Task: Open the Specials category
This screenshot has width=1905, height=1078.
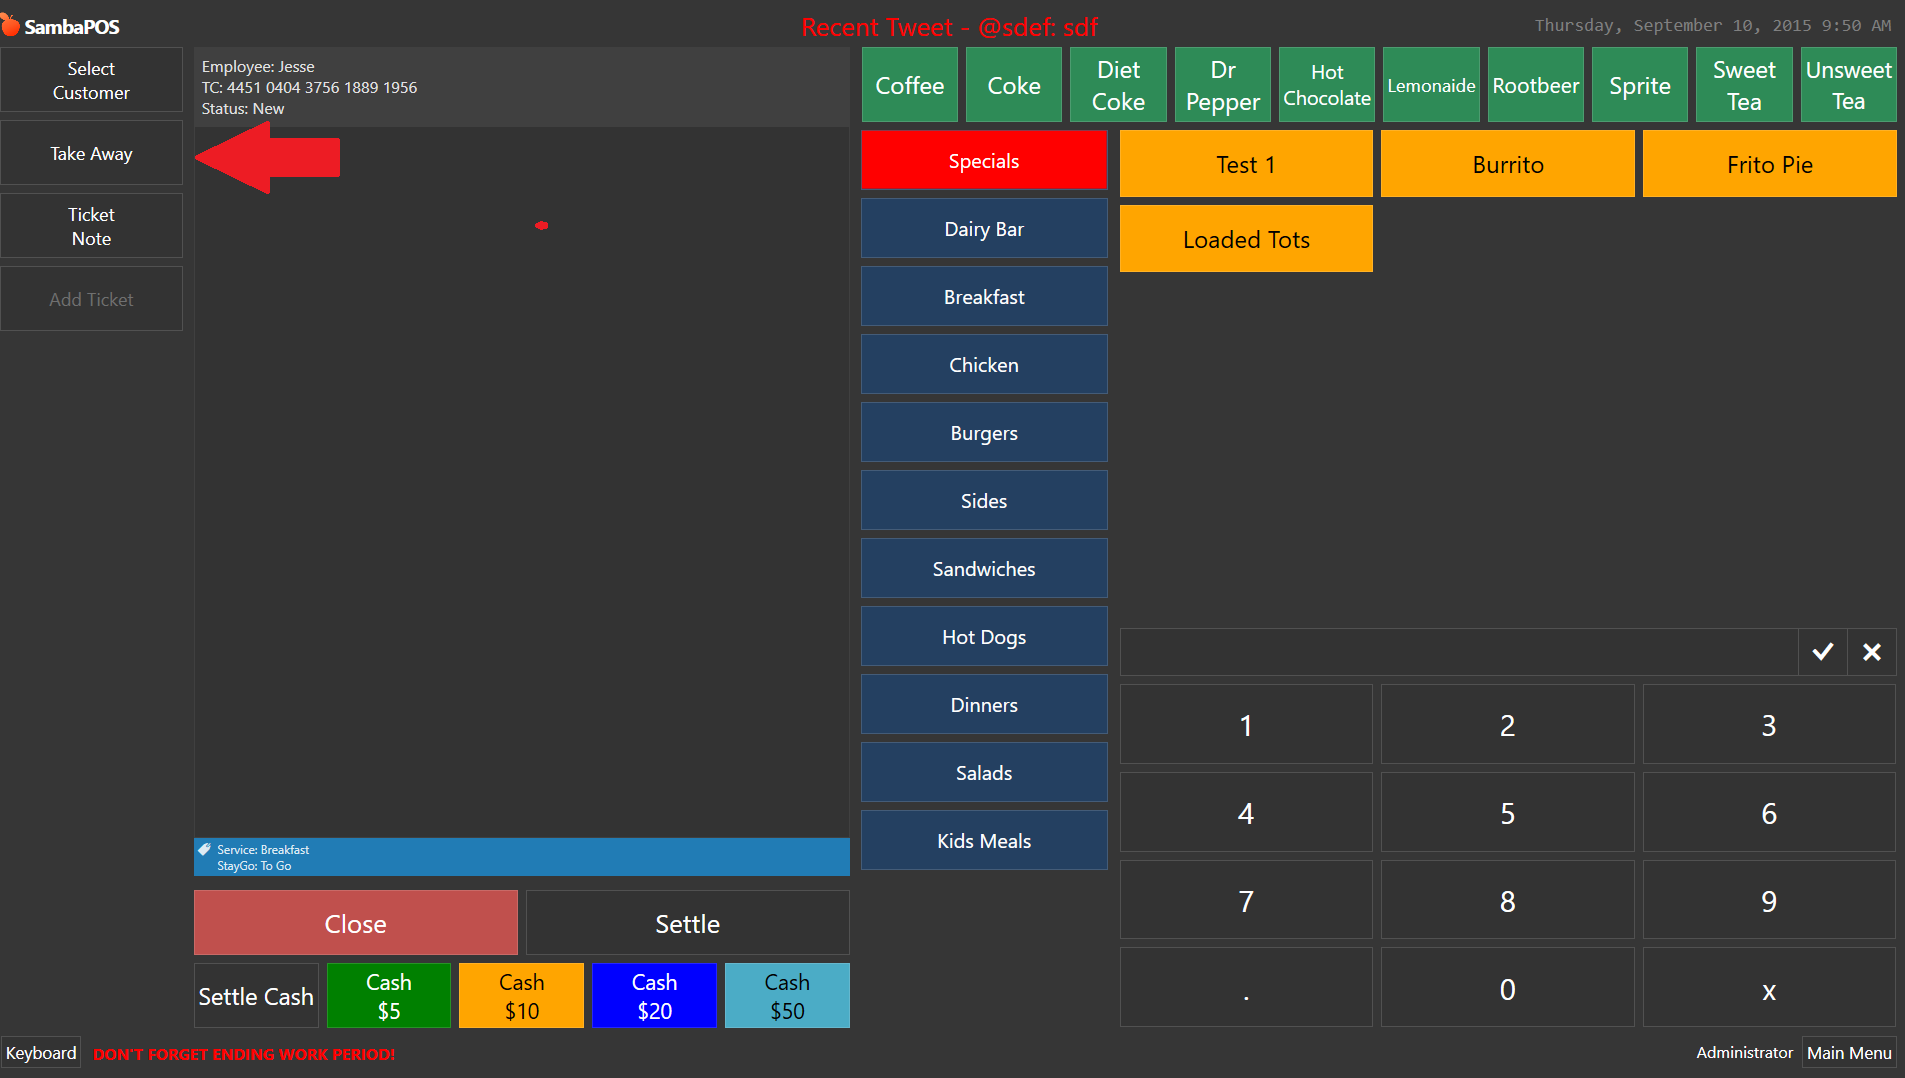Action: pyautogui.click(x=983, y=161)
